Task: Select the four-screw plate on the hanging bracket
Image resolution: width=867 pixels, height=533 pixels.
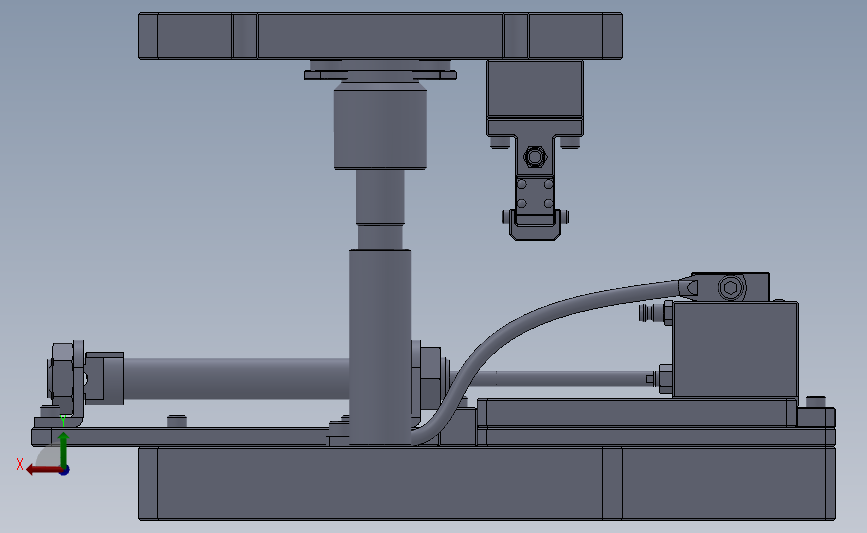Action: [535, 194]
